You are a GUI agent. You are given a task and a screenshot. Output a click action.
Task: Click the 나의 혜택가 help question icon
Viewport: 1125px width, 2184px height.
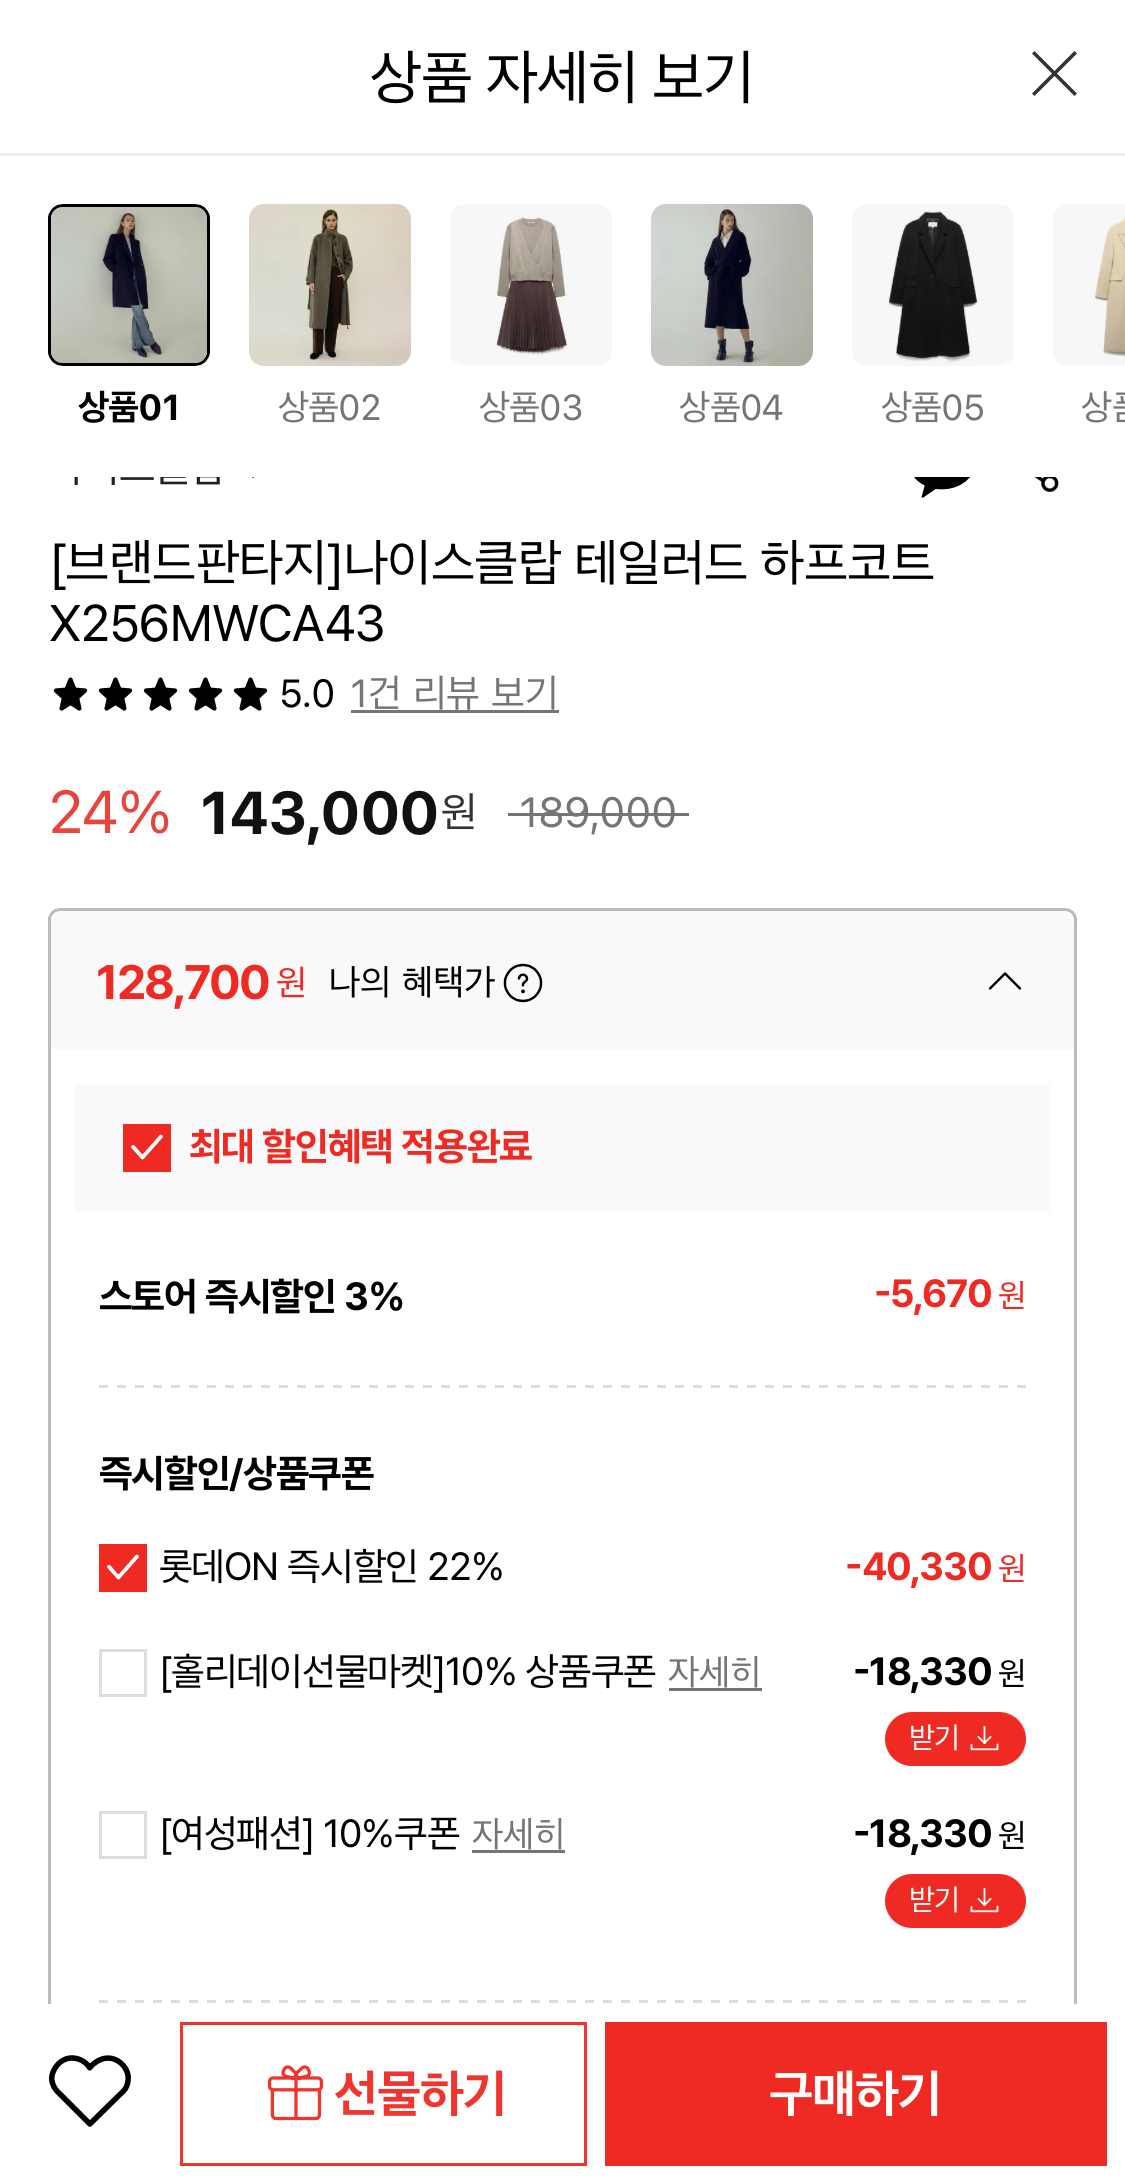click(x=523, y=983)
